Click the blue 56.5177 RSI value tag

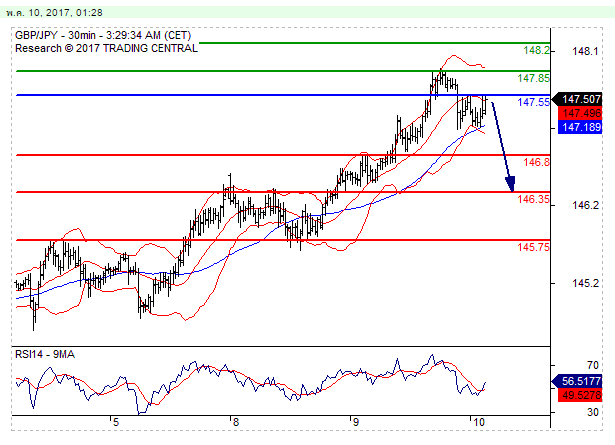tap(580, 381)
